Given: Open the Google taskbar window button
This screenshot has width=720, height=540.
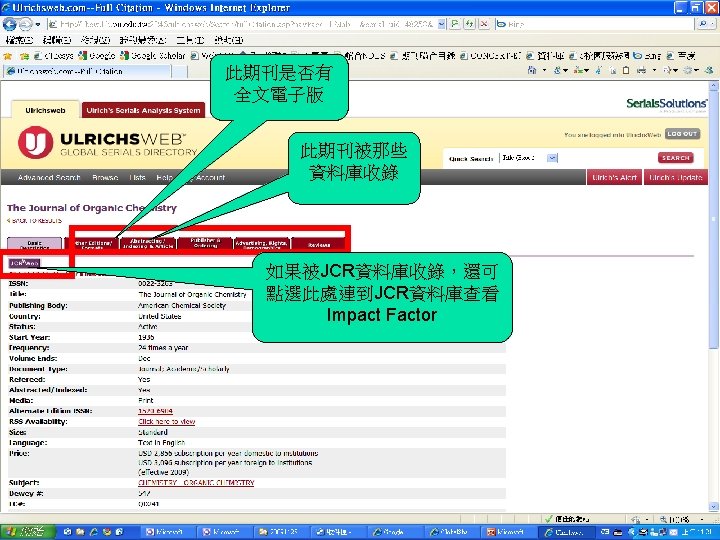Looking at the screenshot, I should coord(394,532).
